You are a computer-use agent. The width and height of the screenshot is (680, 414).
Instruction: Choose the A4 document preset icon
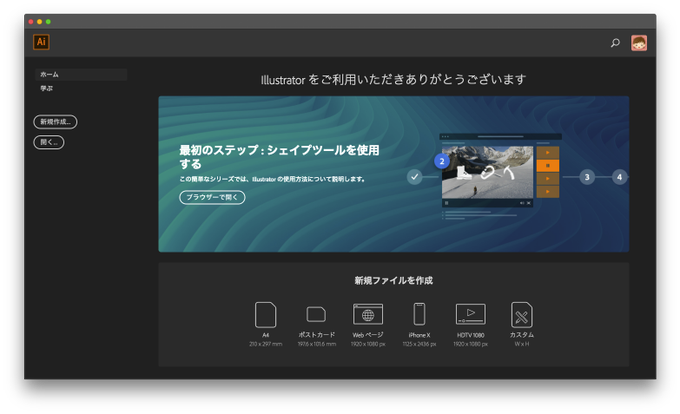265,315
